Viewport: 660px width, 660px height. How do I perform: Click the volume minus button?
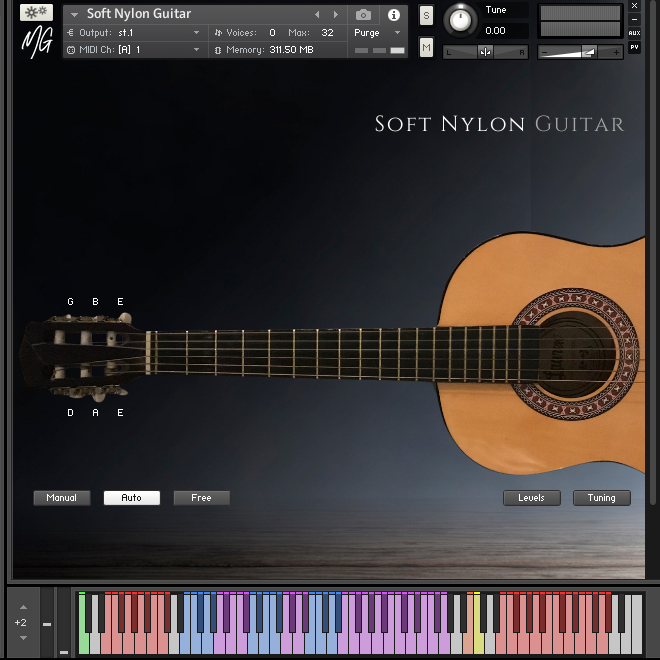(x=545, y=53)
